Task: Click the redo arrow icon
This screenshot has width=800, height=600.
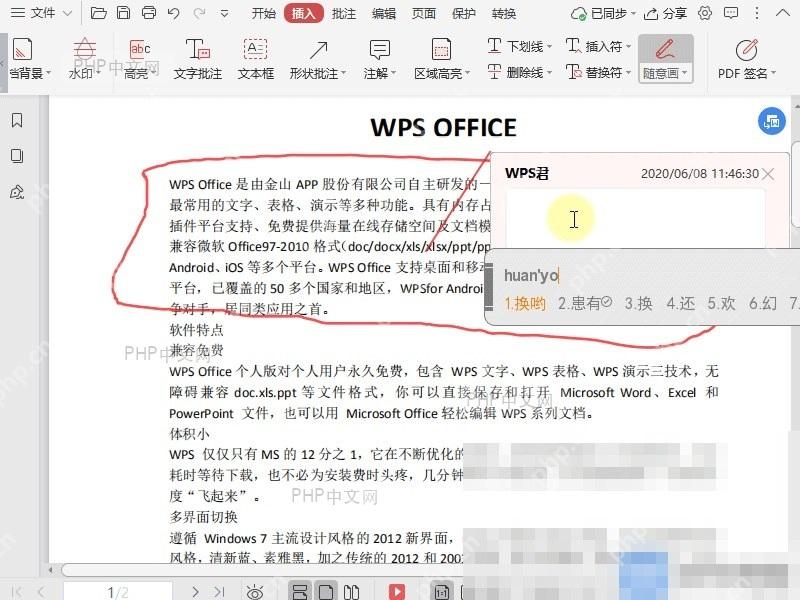Action: [x=199, y=13]
